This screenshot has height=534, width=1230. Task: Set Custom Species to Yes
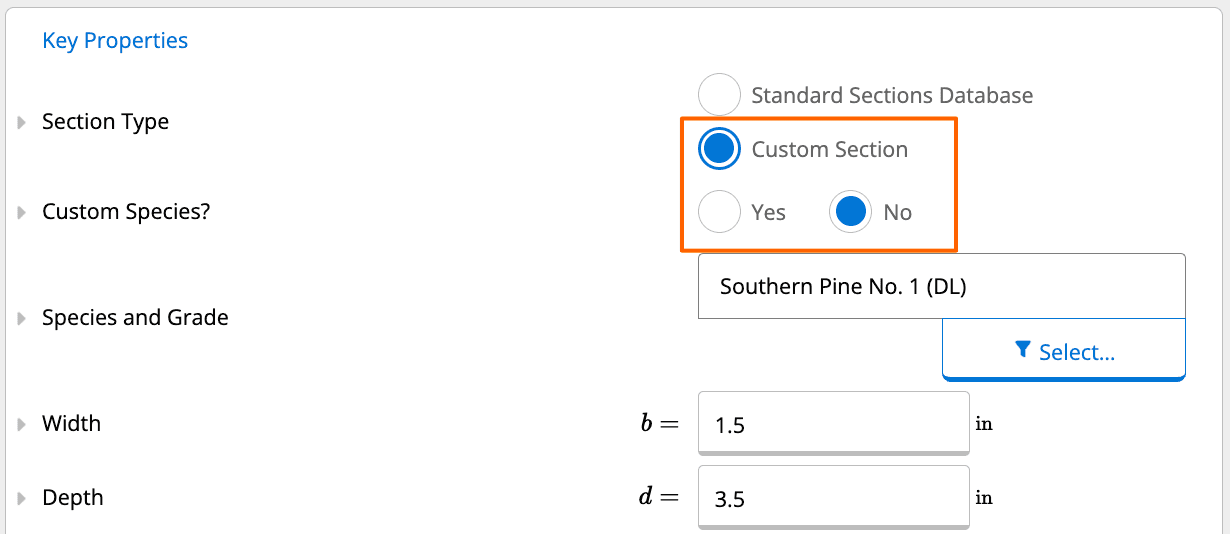720,212
